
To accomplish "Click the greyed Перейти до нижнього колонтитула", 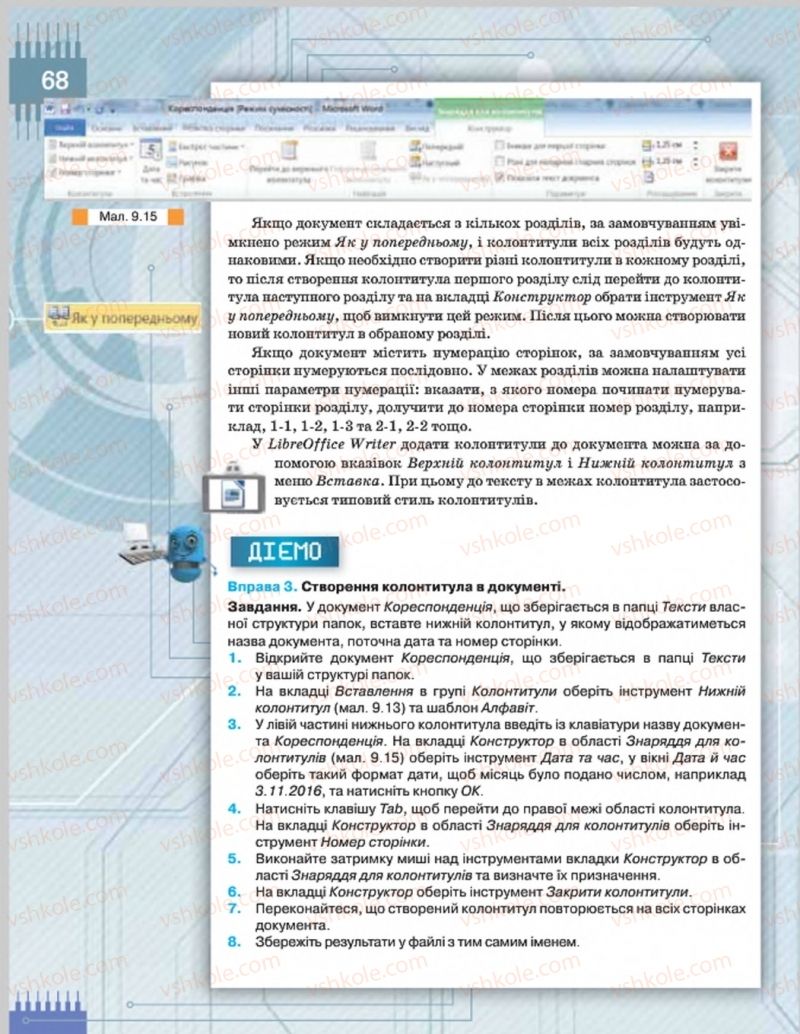I will pyautogui.click(x=369, y=162).
